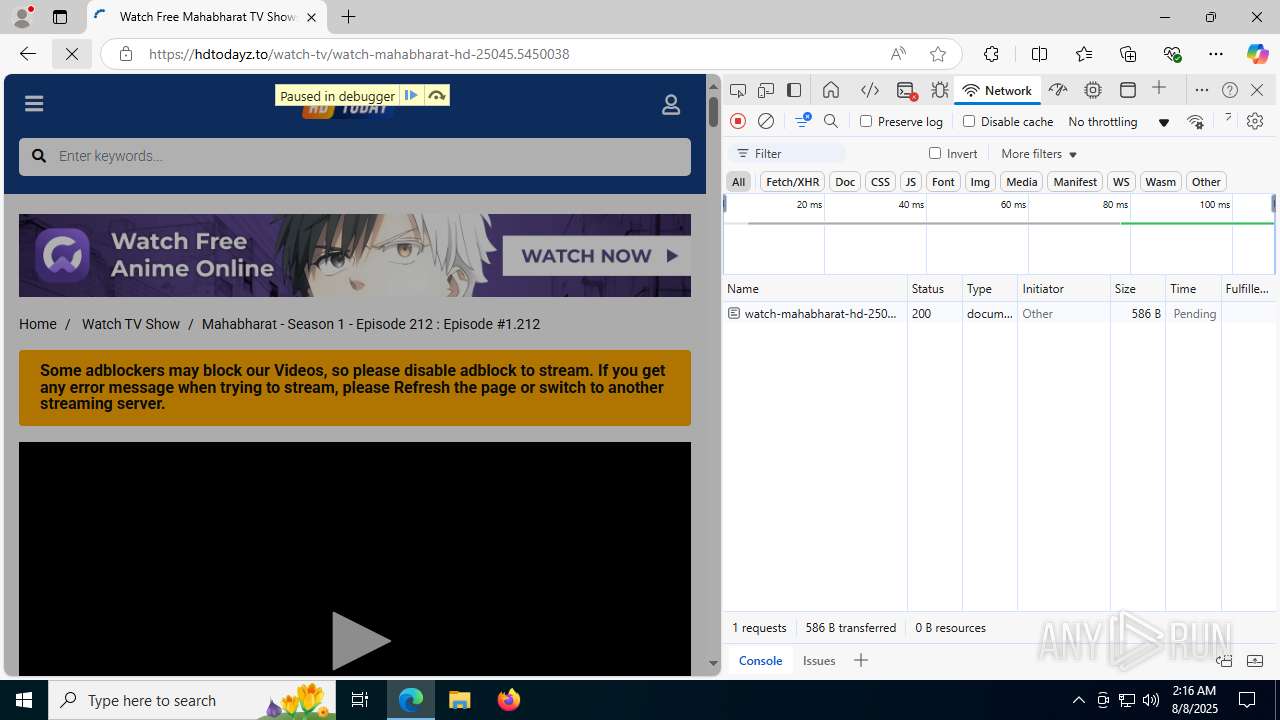Sort requests by Size column header
Image resolution: width=1280 pixels, height=720 pixels.
click(x=1137, y=288)
